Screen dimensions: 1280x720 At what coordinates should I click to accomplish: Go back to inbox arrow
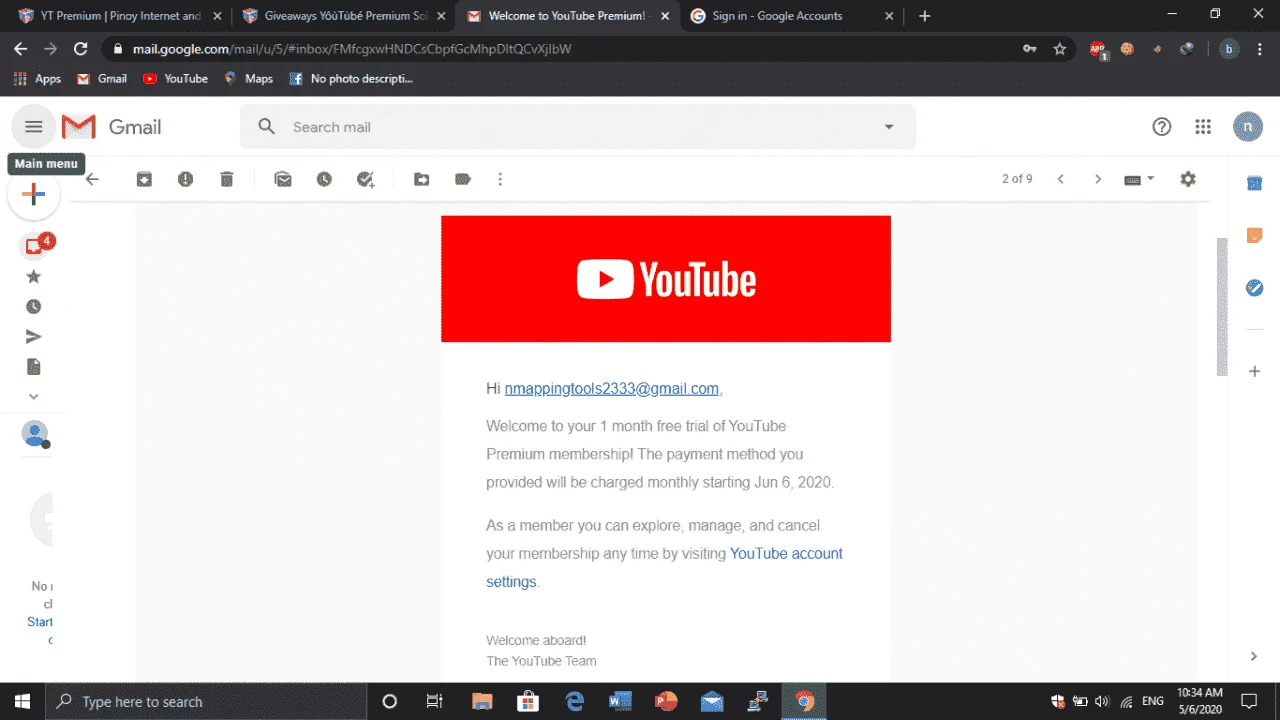tap(92, 179)
